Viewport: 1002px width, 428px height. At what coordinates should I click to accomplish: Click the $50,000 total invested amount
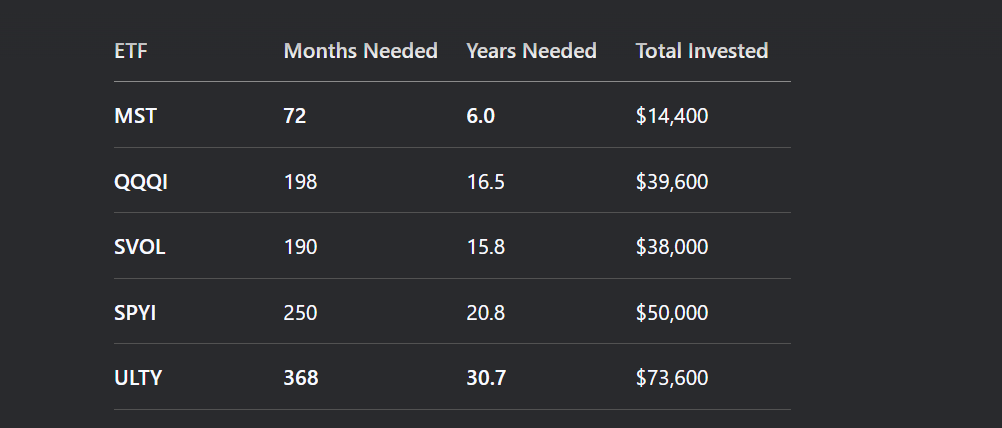[x=672, y=313]
